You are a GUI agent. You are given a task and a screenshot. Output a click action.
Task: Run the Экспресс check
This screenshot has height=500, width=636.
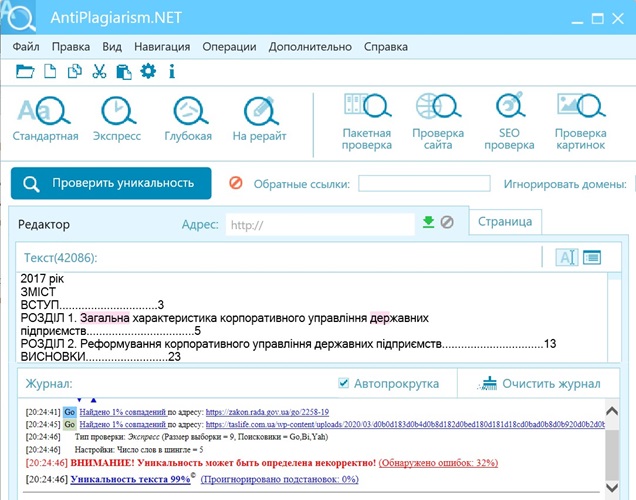pos(118,119)
